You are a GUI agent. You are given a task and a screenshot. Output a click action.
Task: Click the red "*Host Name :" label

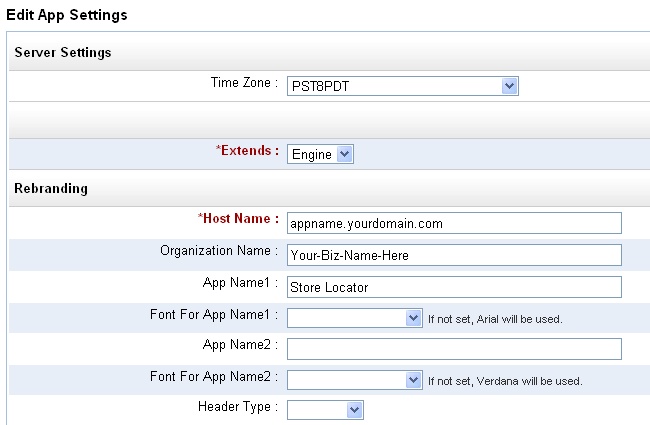238,219
